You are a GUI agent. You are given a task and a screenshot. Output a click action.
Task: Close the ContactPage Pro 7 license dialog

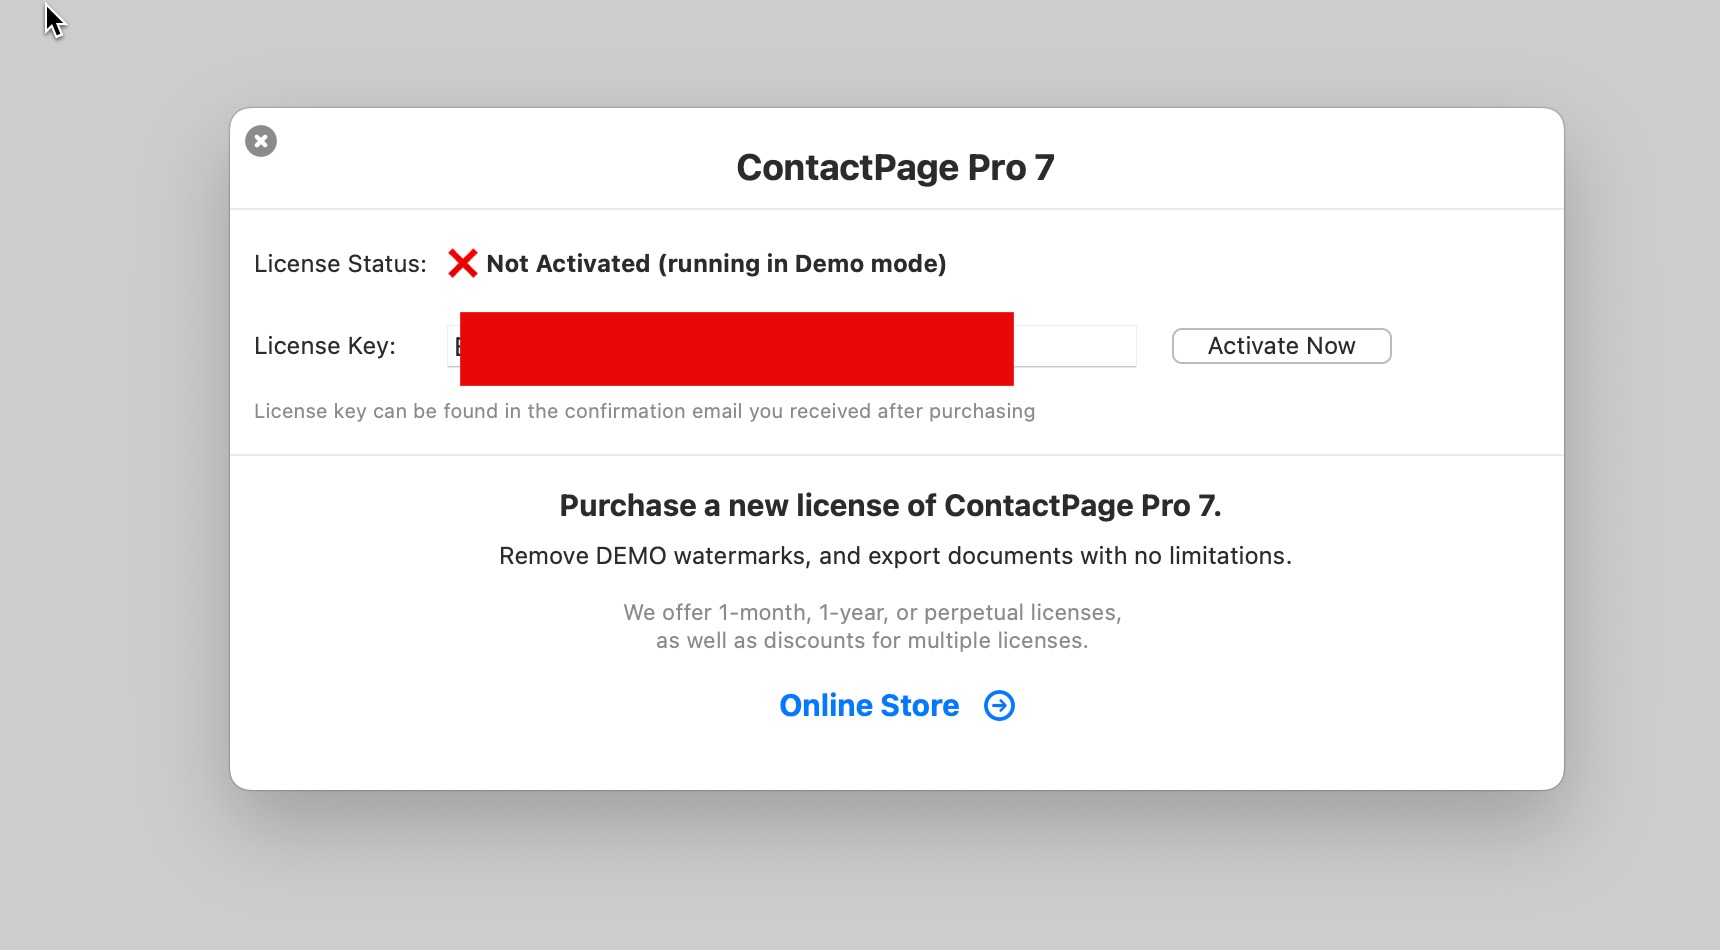tap(261, 141)
